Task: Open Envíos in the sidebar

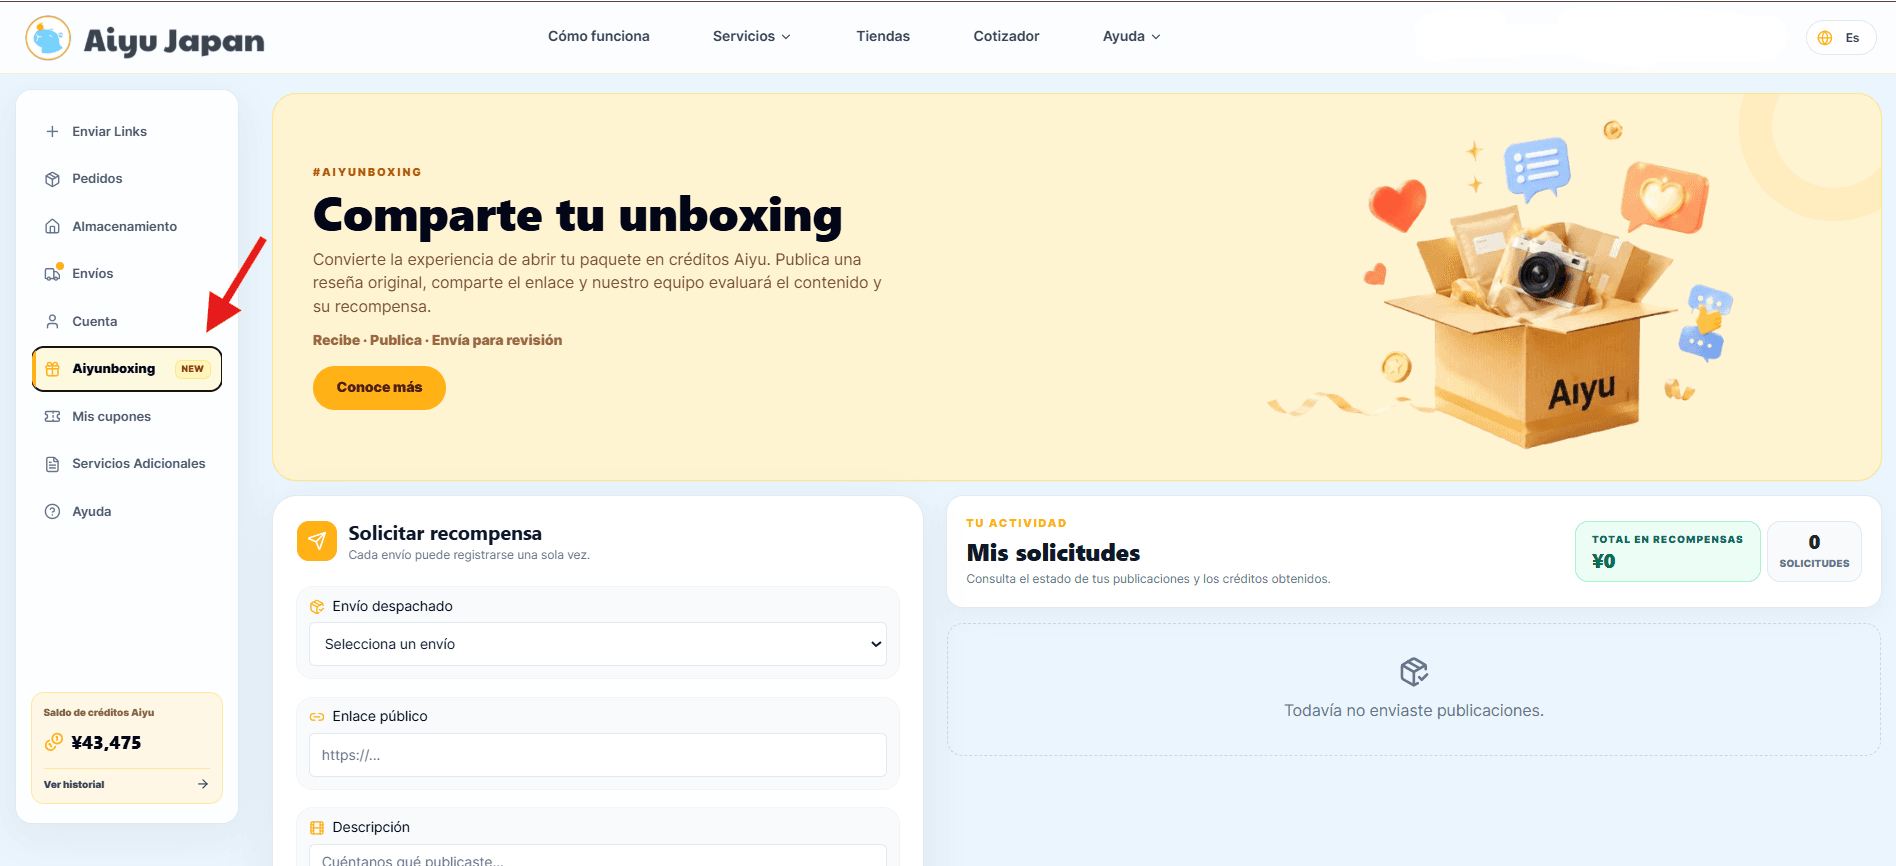Action: (x=127, y=274)
